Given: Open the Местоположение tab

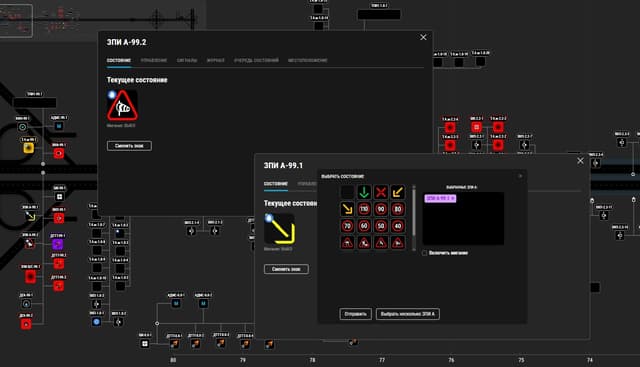Looking at the screenshot, I should (308, 60).
